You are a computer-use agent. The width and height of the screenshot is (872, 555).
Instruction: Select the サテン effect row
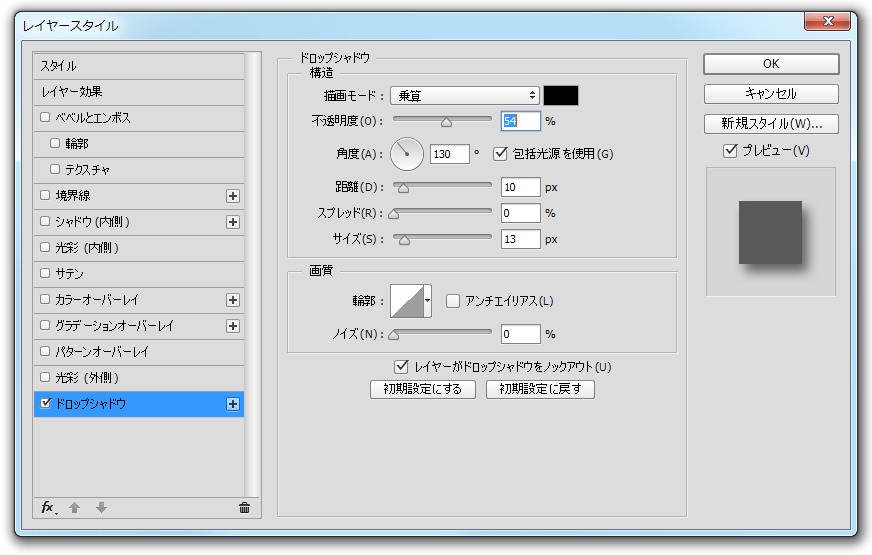[139, 274]
